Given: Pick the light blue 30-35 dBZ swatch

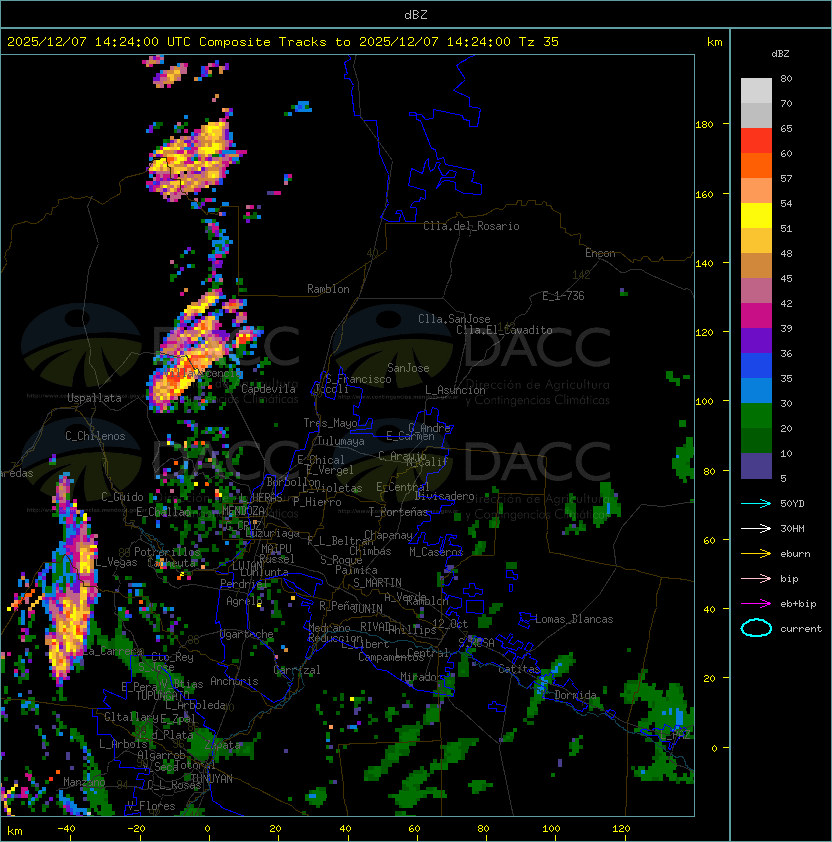Looking at the screenshot, I should point(756,391).
